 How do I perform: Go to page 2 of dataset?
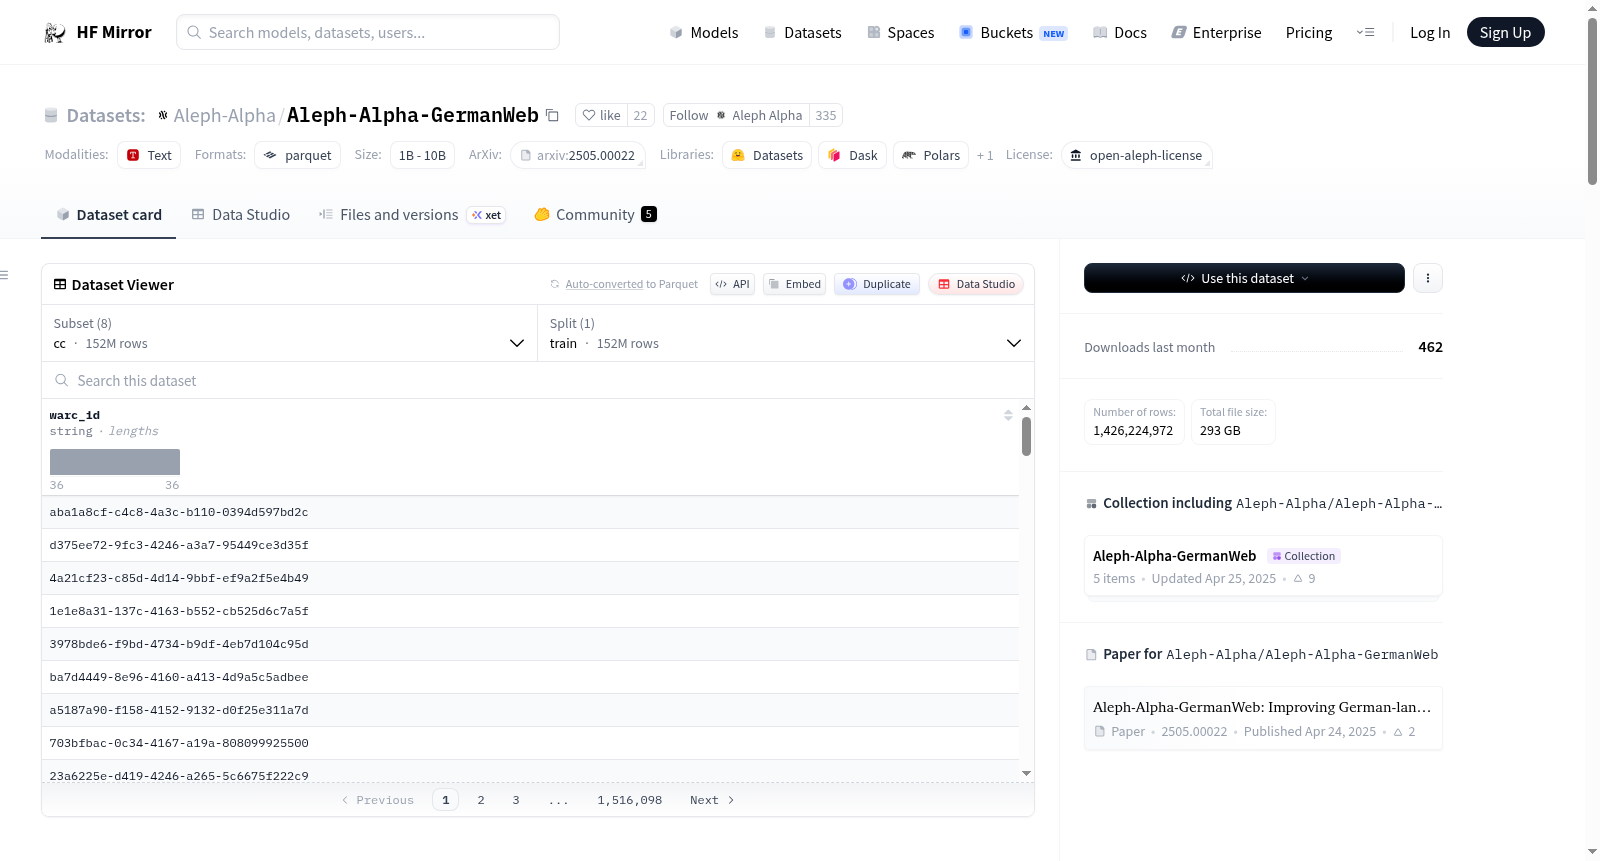481,800
